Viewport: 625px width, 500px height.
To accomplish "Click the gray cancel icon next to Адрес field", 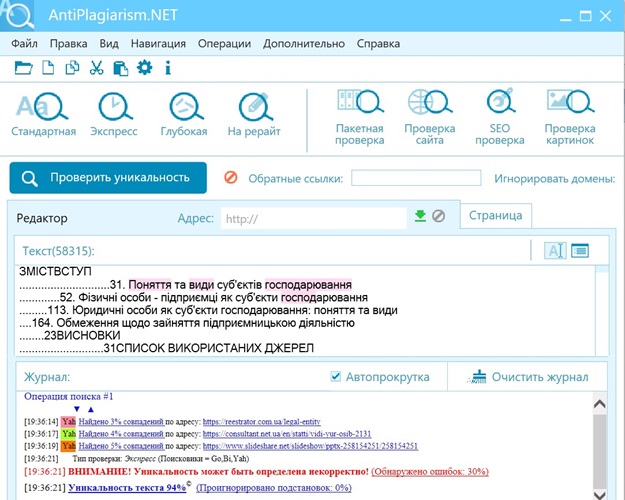I will tap(438, 216).
